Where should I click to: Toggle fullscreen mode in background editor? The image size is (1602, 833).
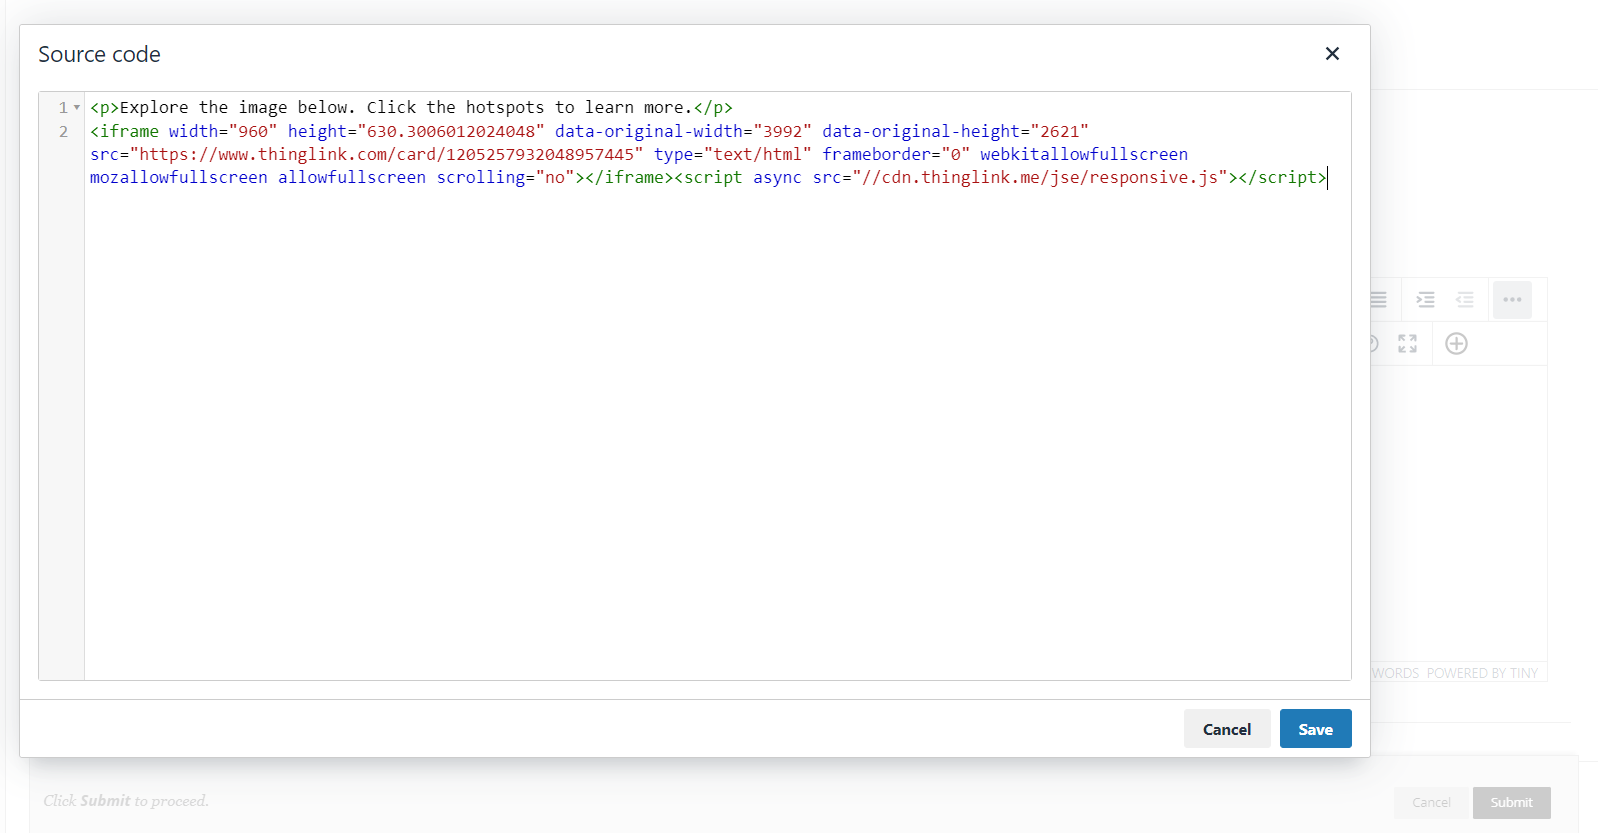(1407, 344)
